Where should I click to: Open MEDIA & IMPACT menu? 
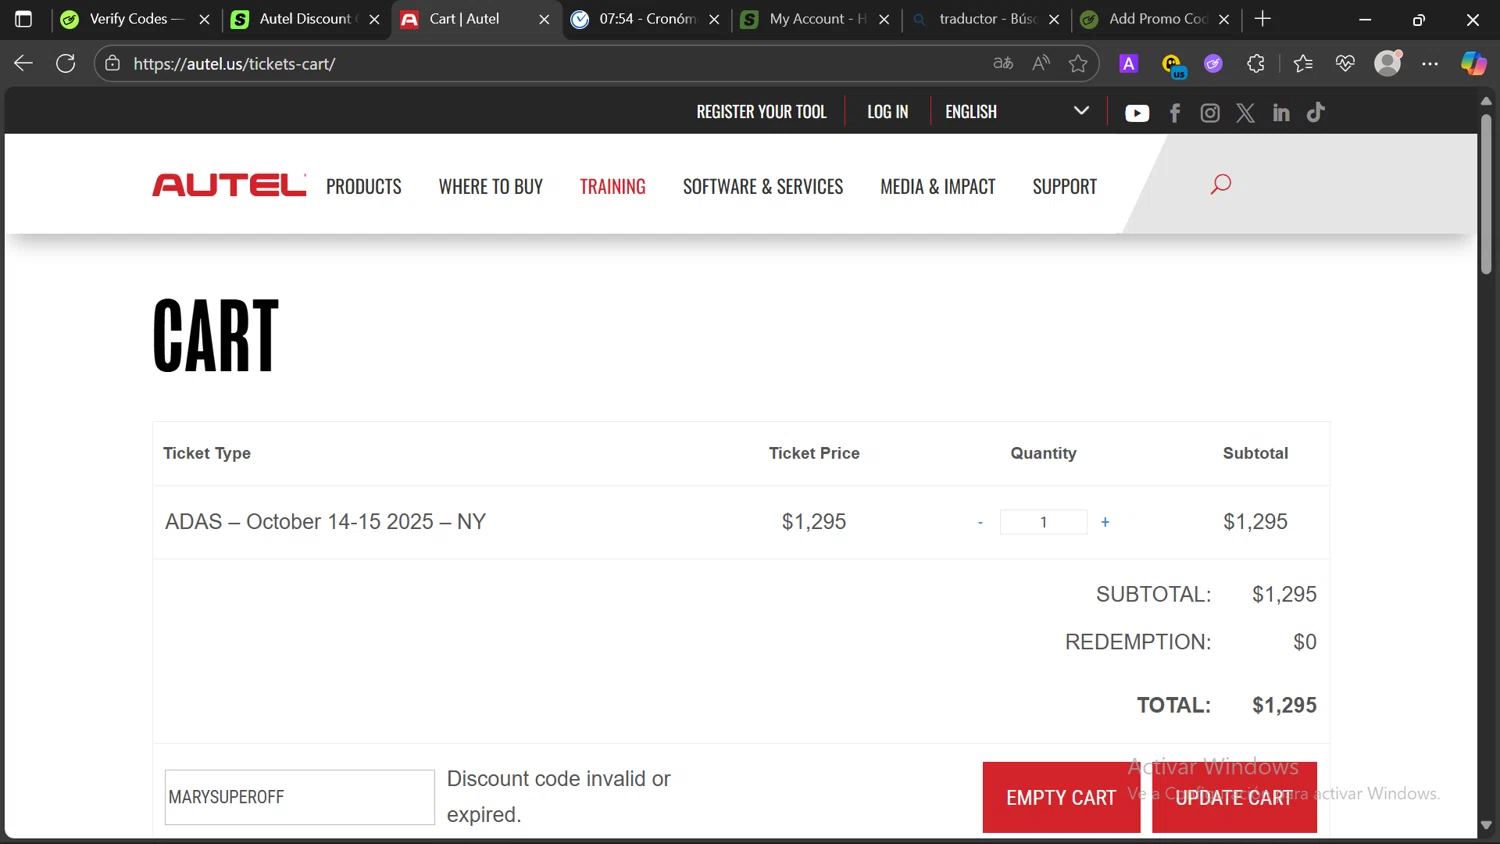point(938,187)
